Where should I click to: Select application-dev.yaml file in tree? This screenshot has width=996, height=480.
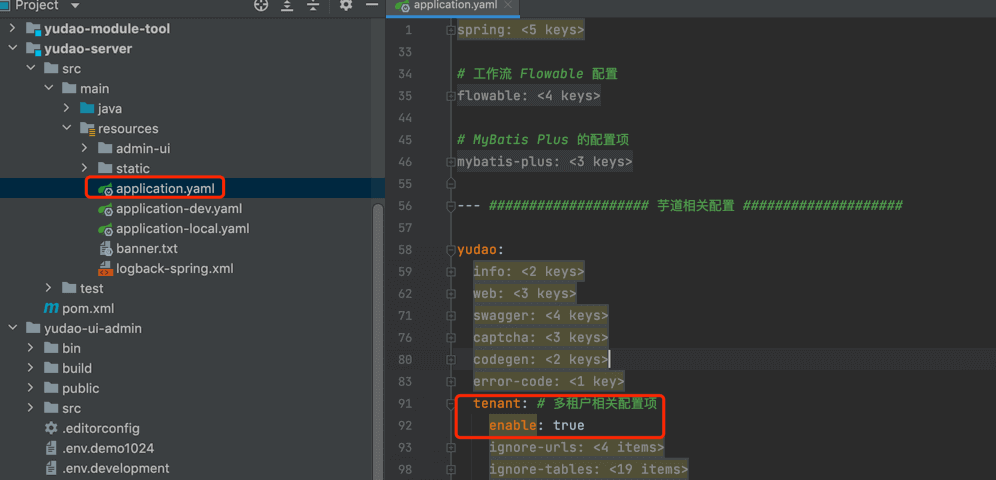(178, 209)
